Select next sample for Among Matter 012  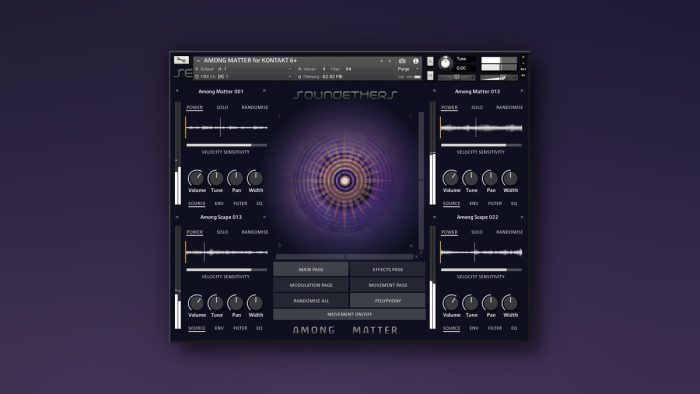pos(521,91)
